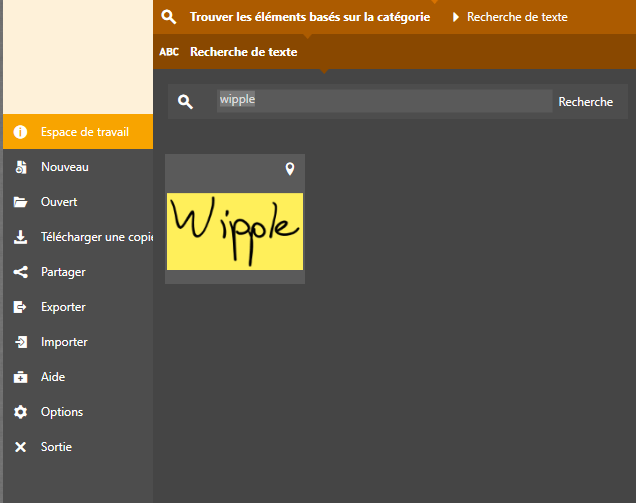Click the ABC text search icon
636x503 pixels.
coord(169,52)
